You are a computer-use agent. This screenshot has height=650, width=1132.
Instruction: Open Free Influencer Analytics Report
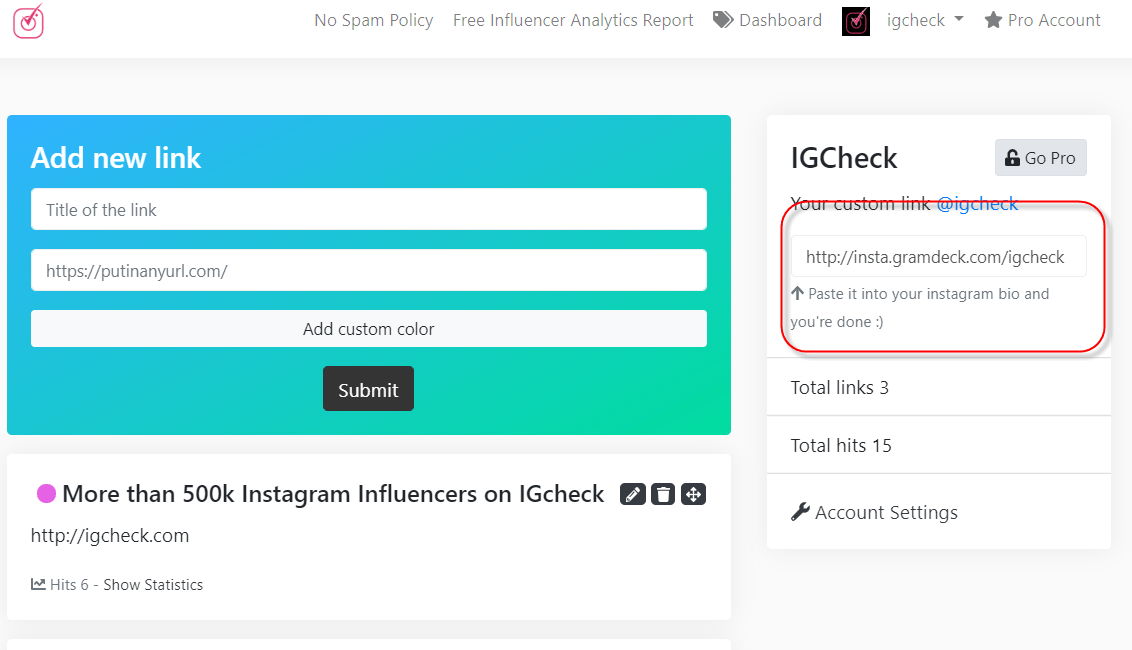pyautogui.click(x=573, y=20)
